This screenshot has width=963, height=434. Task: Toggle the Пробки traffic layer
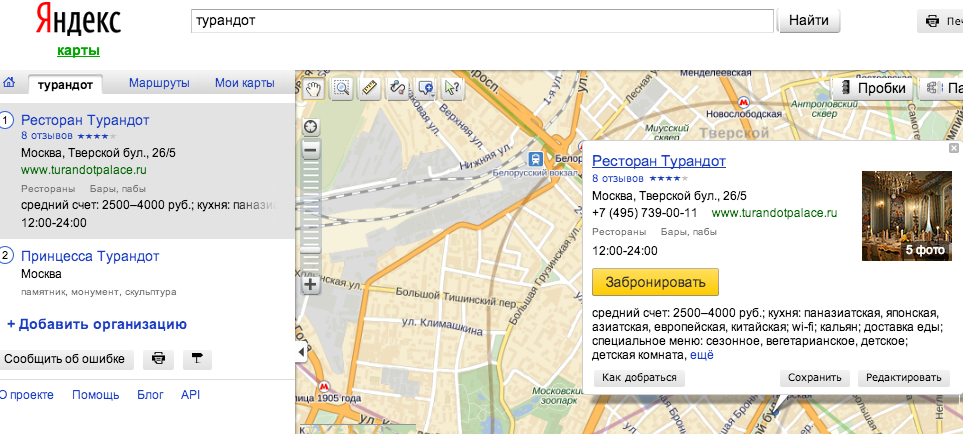click(x=872, y=88)
